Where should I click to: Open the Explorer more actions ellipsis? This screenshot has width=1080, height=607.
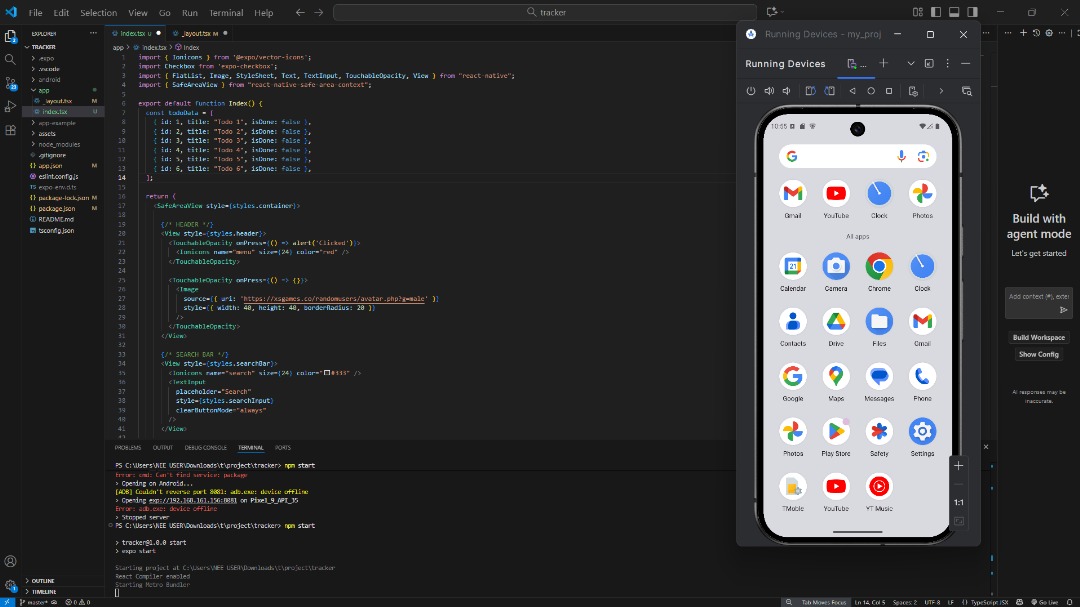(x=93, y=33)
